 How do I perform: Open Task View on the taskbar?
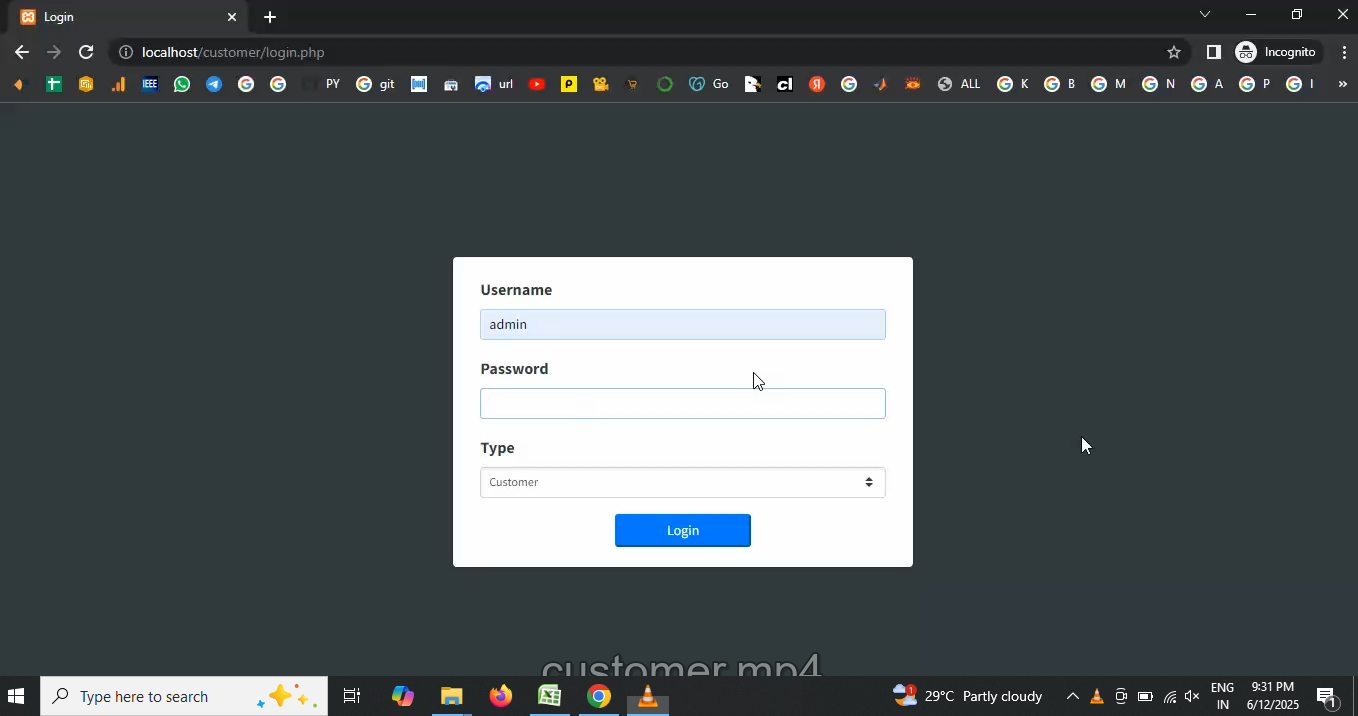(x=352, y=696)
